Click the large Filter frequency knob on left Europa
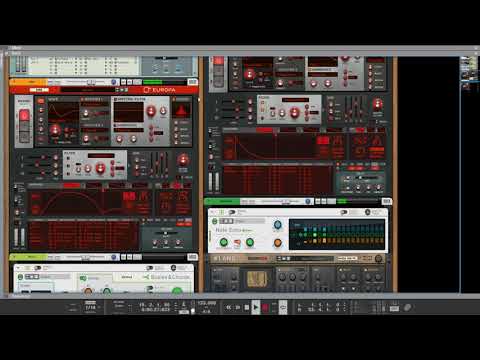 pos(100,168)
